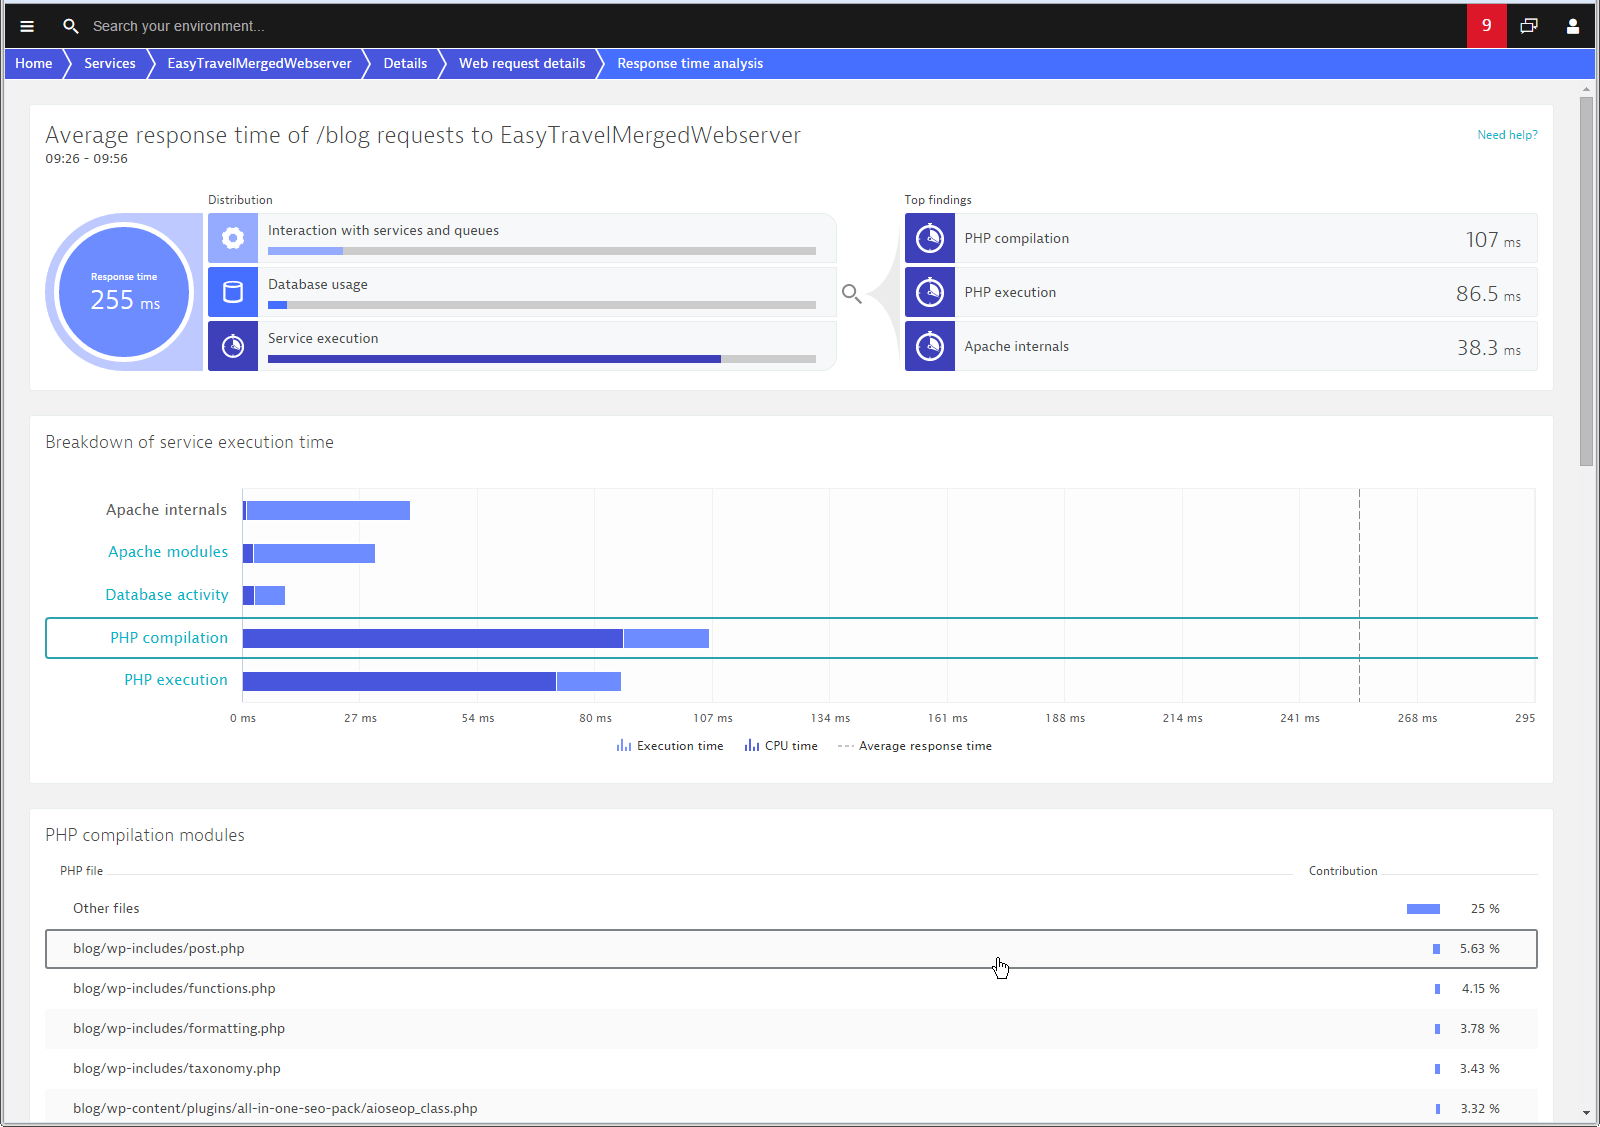Click the Apache modules chart bar

pos(309,553)
